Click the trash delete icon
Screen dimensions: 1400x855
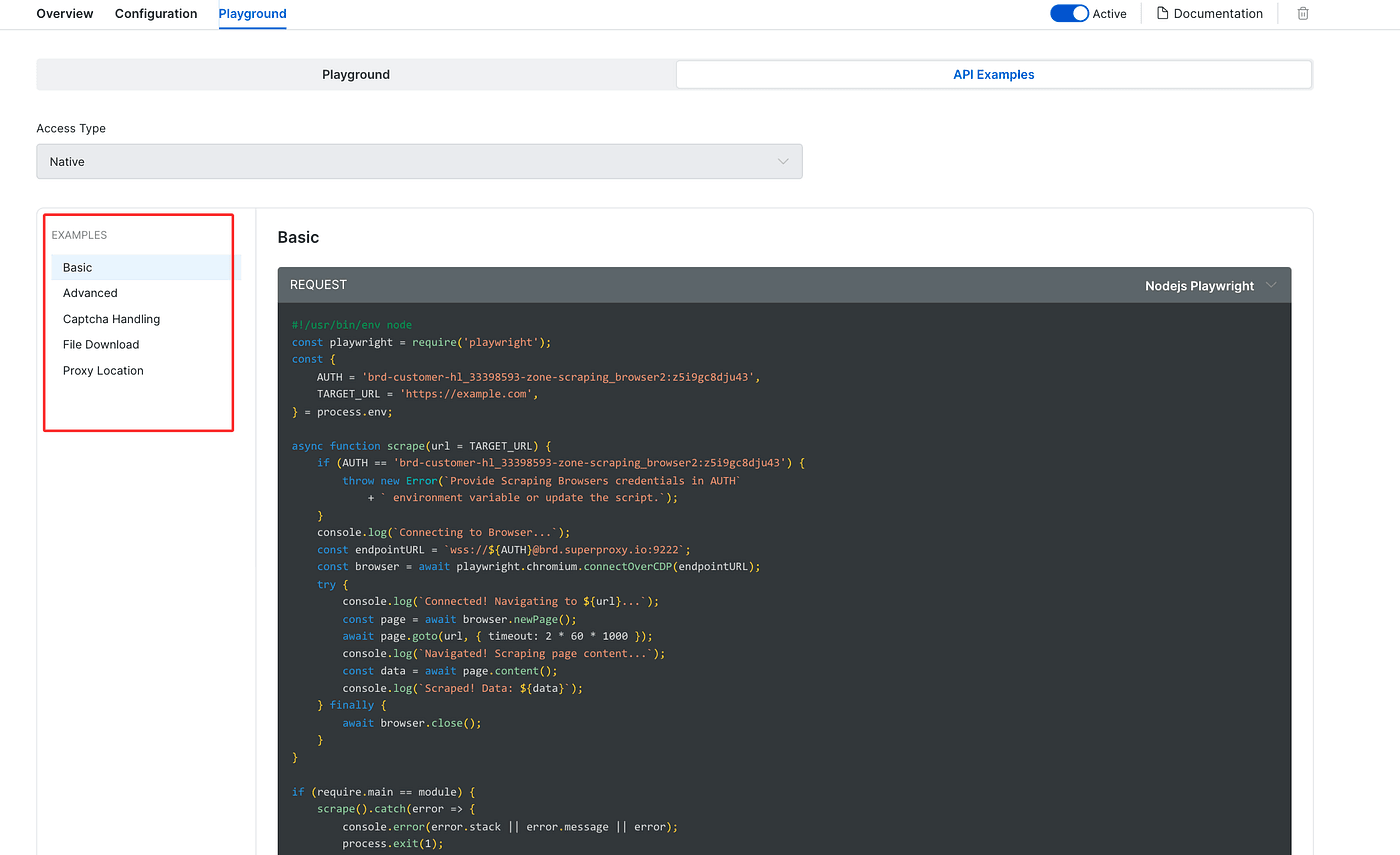coord(1302,14)
